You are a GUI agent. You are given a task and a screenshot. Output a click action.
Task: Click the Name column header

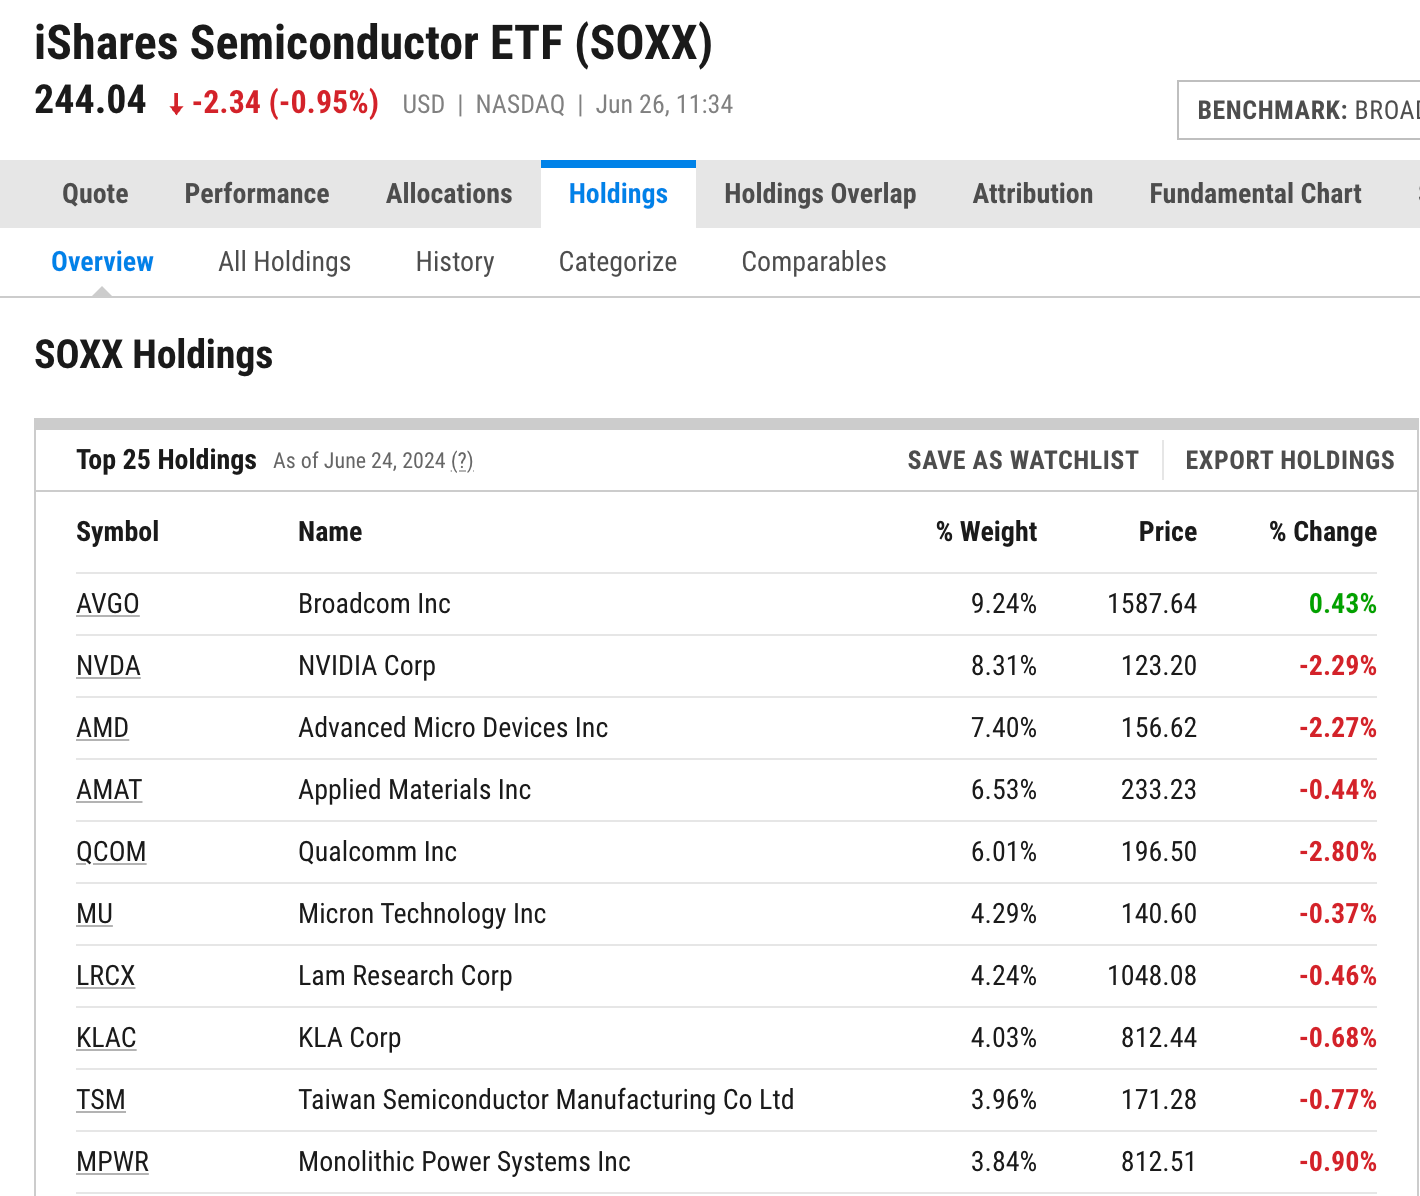pyautogui.click(x=330, y=532)
